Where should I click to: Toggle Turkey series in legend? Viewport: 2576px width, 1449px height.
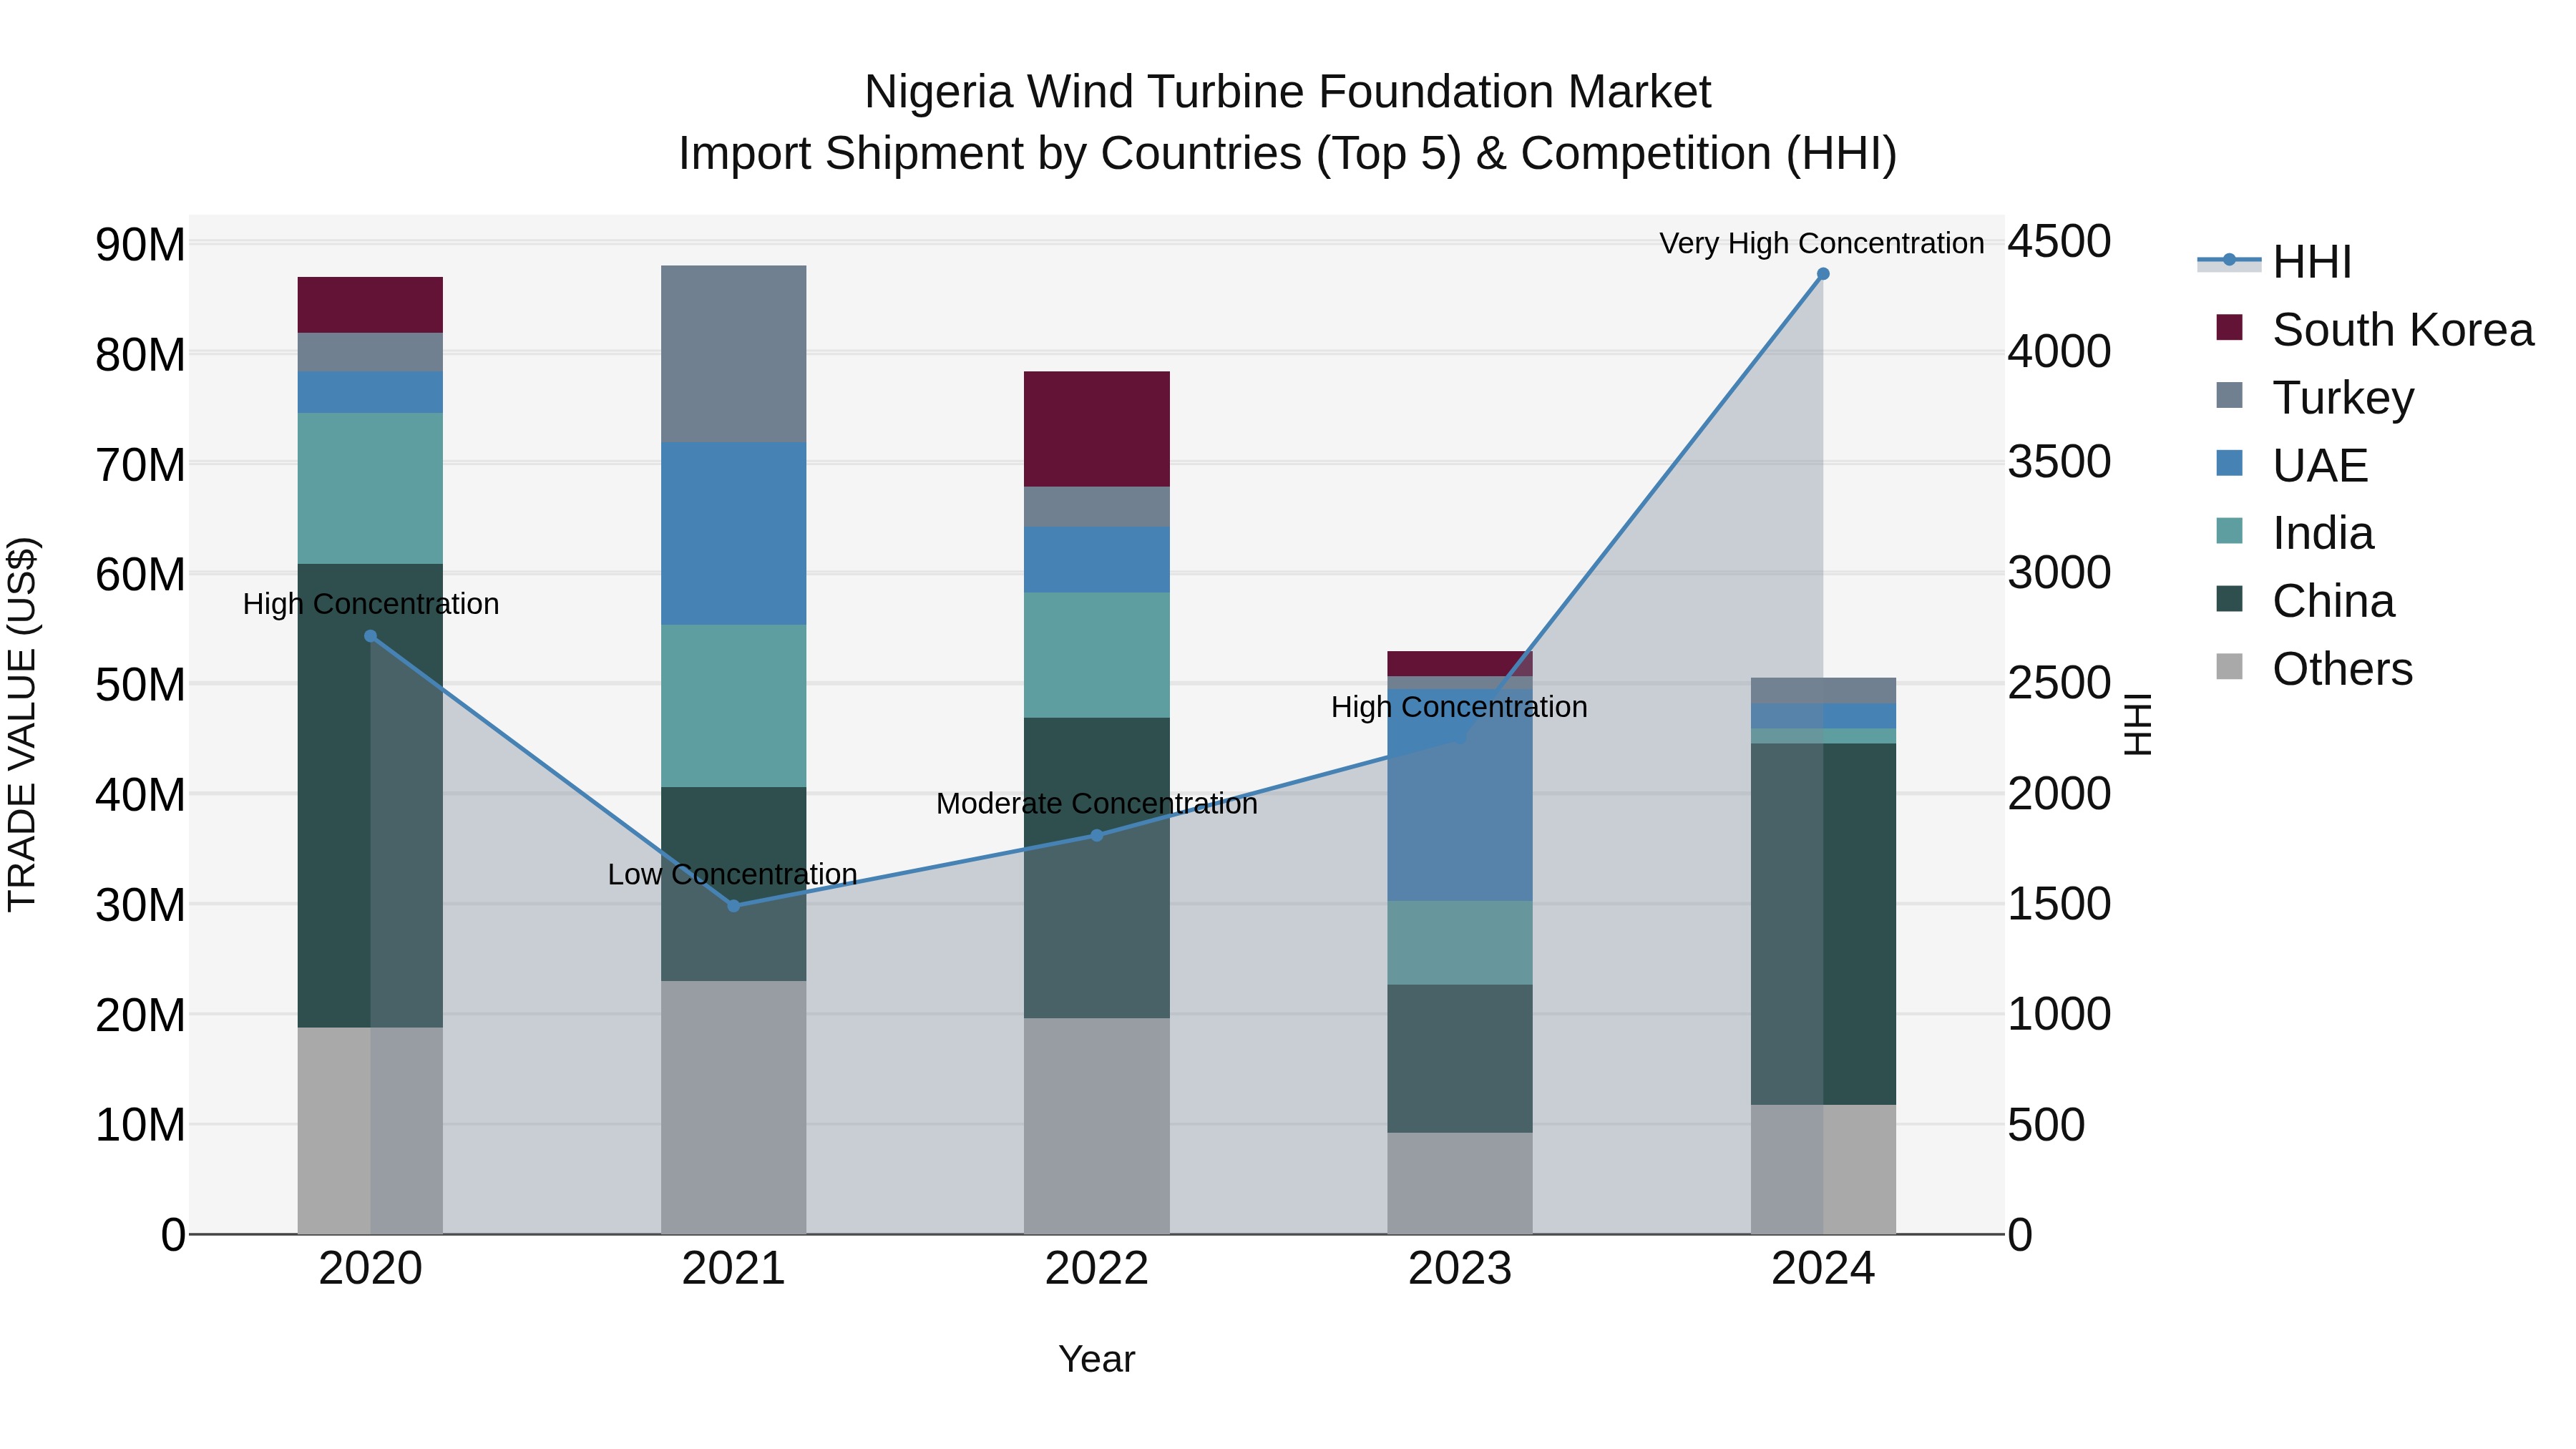2314,397
